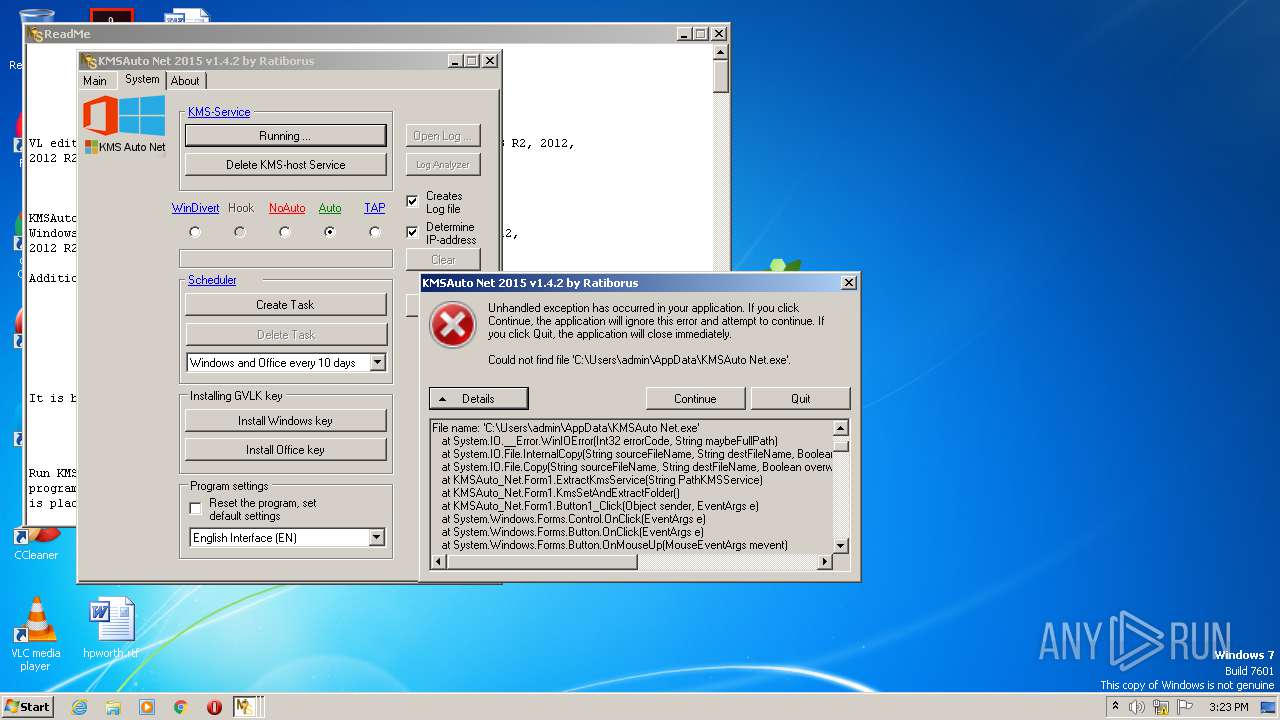
Task: Click scroll-right arrow in error details box
Action: coord(825,562)
